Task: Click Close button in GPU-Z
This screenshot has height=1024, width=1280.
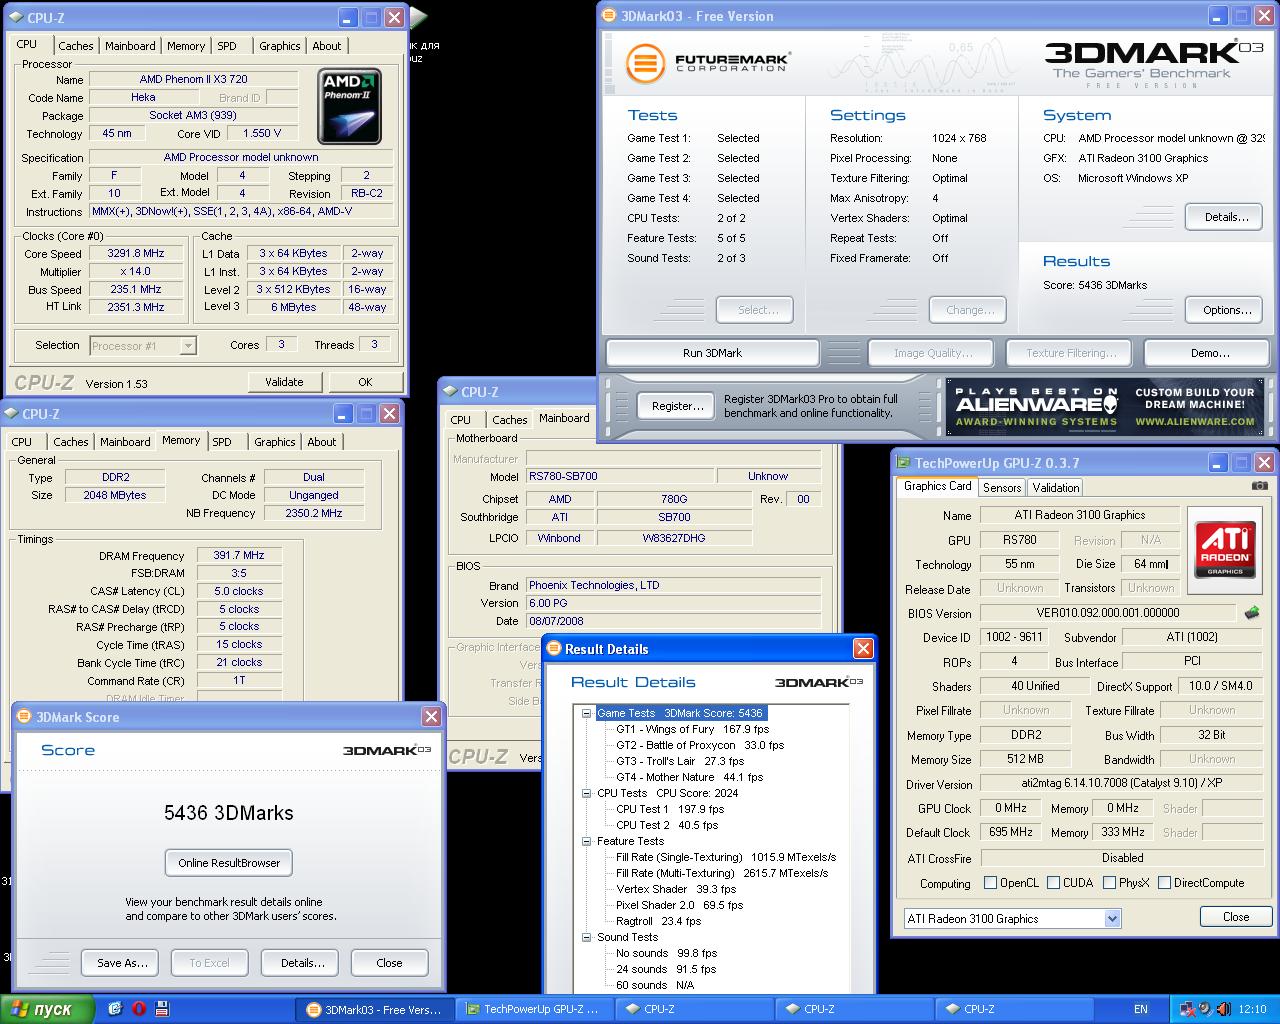Action: pos(1236,917)
